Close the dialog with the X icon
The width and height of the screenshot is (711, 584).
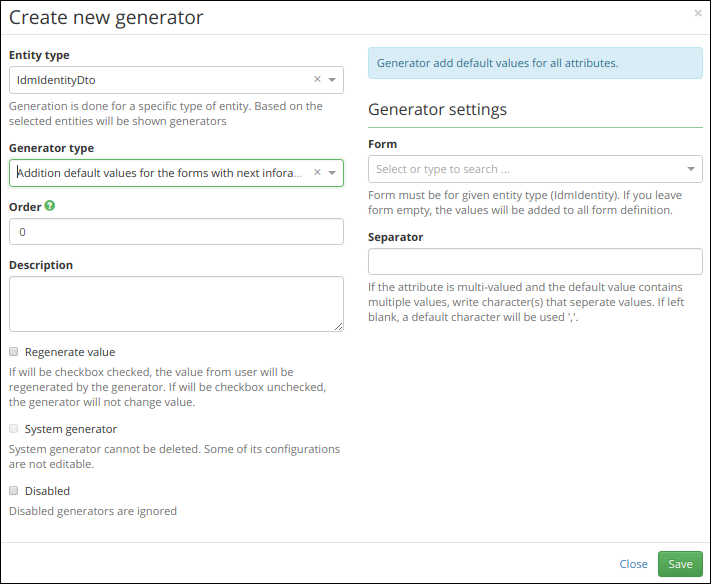(x=698, y=13)
